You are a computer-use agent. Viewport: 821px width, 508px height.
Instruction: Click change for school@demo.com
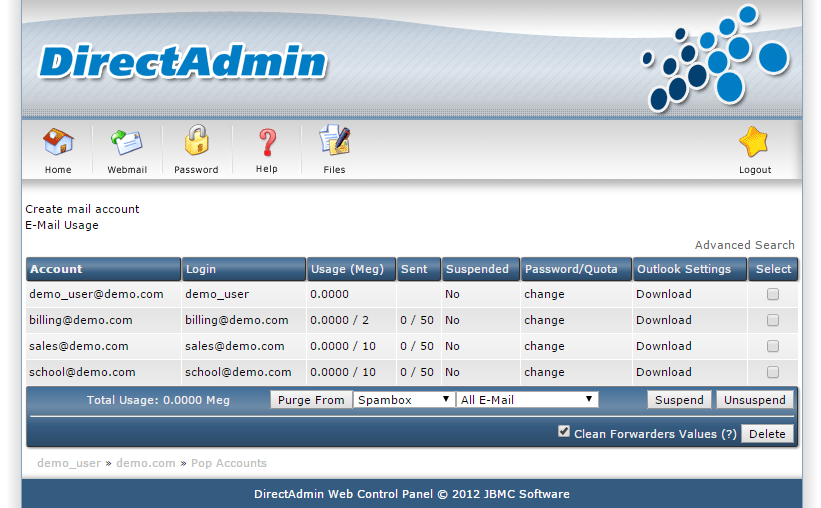click(545, 372)
